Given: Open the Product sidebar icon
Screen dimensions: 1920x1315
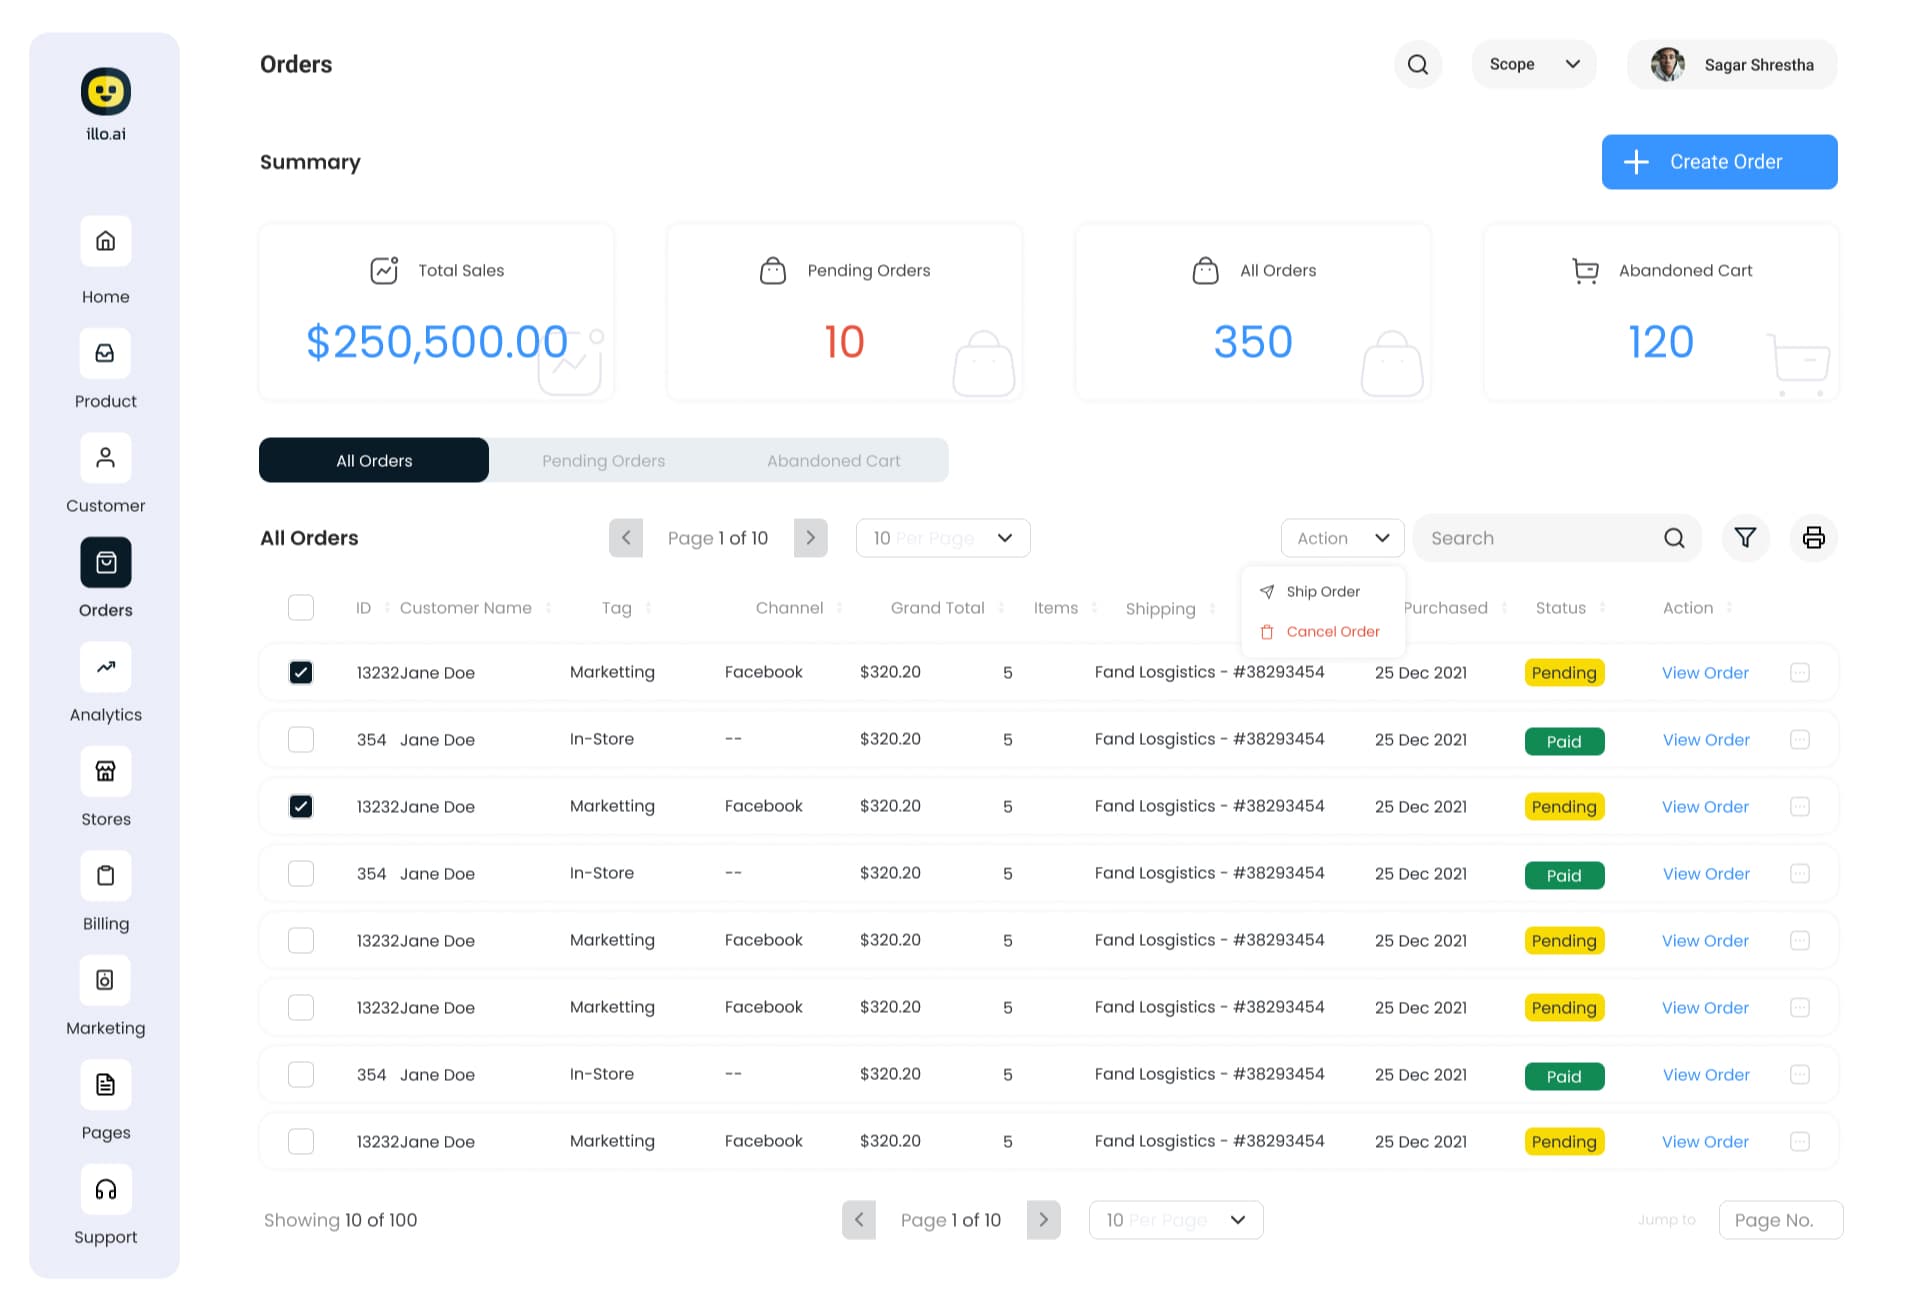Looking at the screenshot, I should [x=105, y=354].
